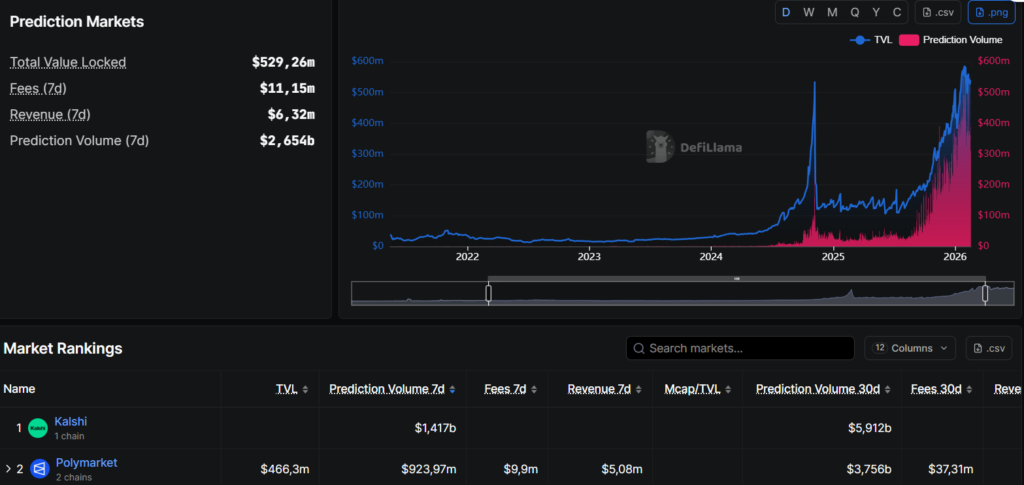Screen dimensions: 1024x485
Task: Click the $11,15m fees value
Action: 287,89
